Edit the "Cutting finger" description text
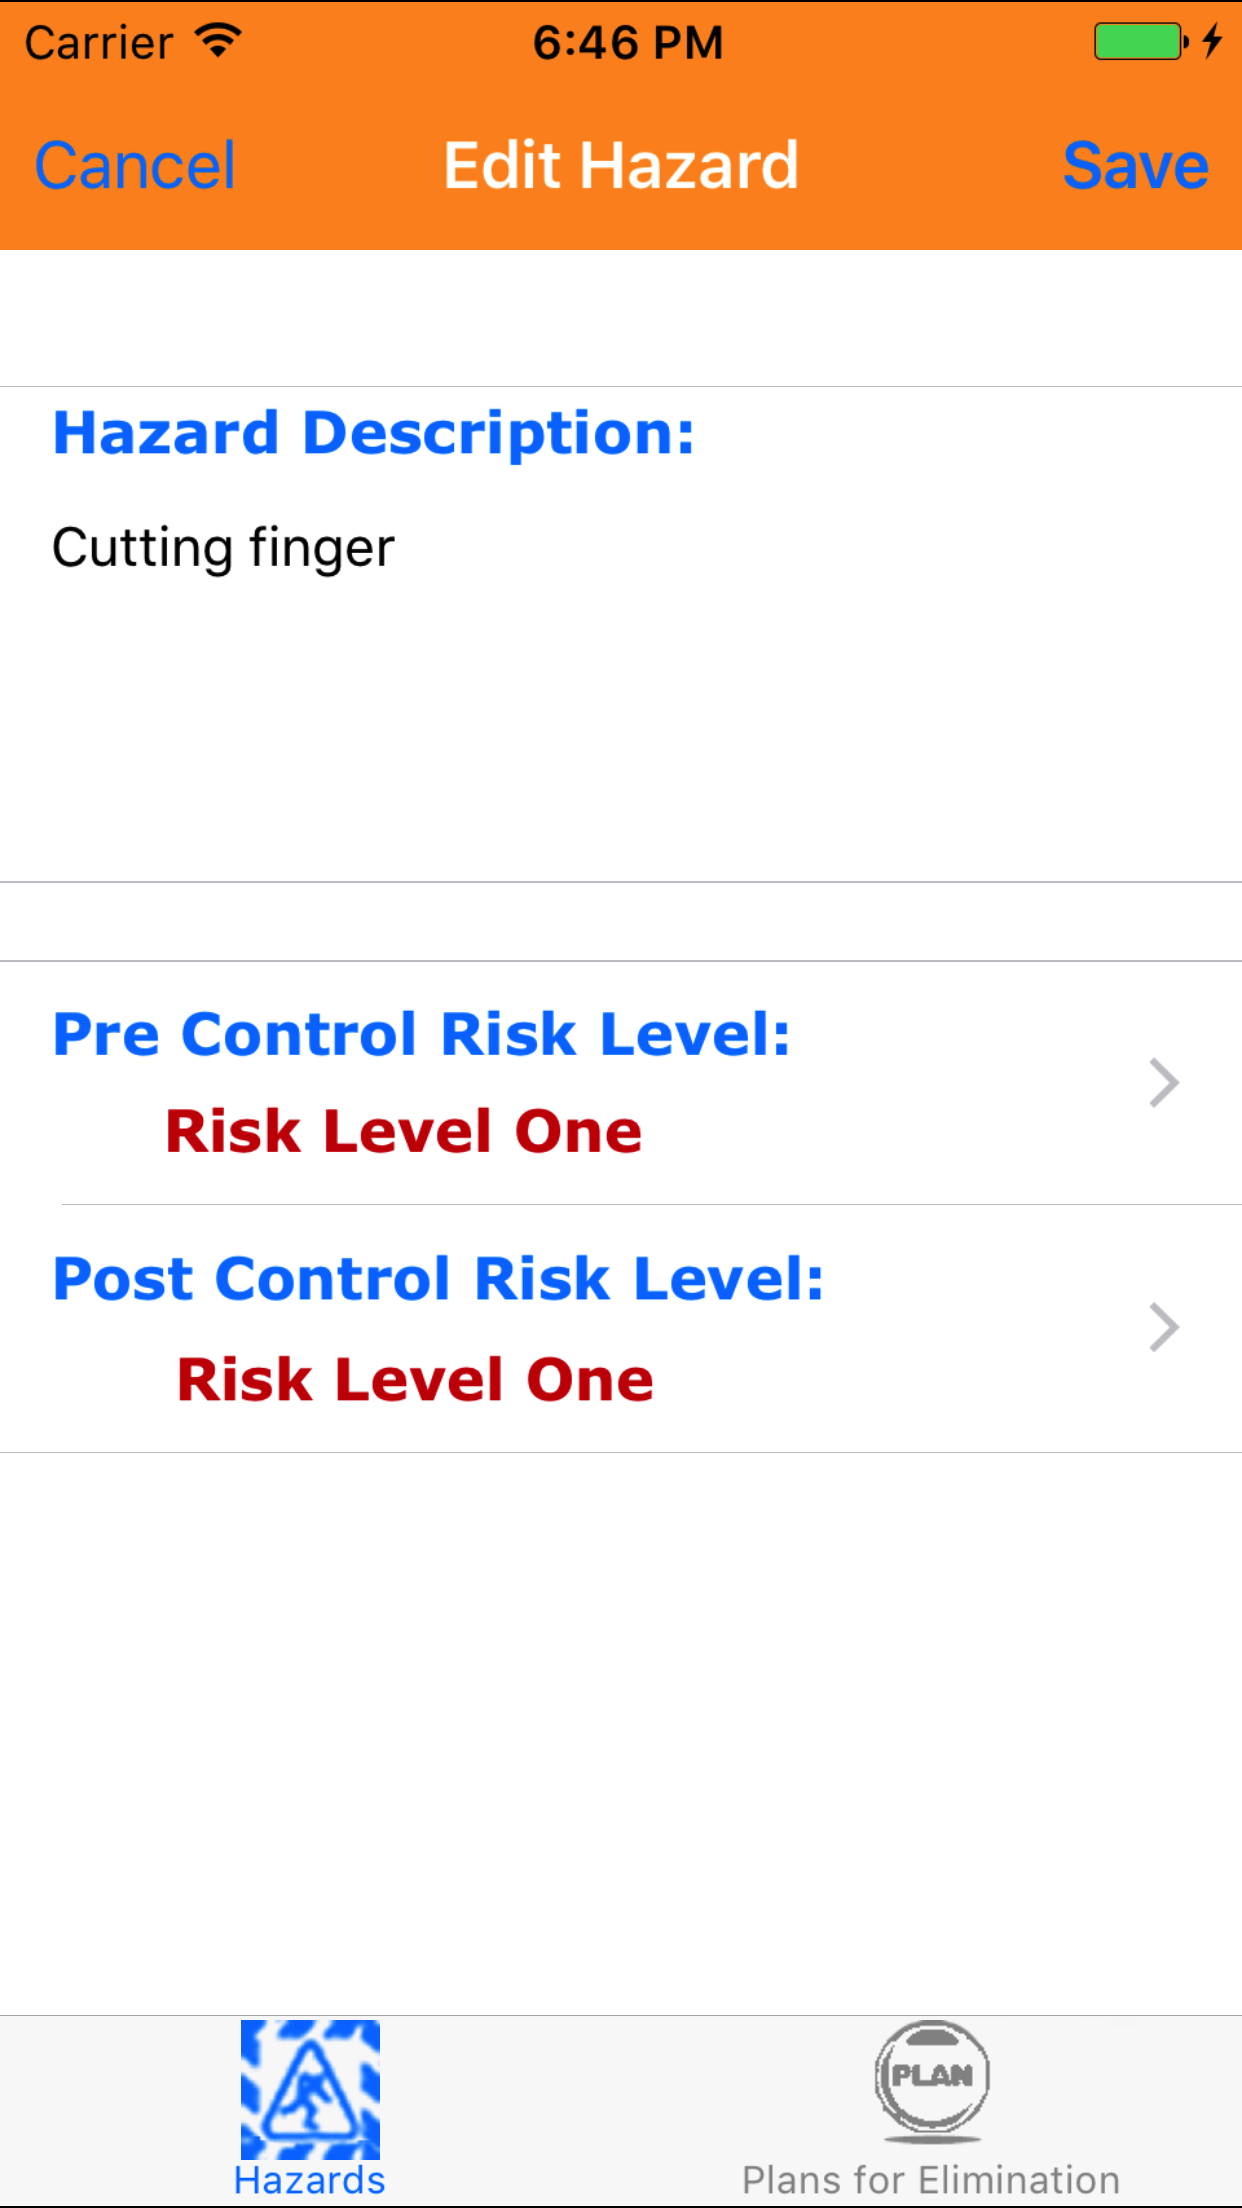Viewport: 1242px width, 2208px height. (224, 548)
